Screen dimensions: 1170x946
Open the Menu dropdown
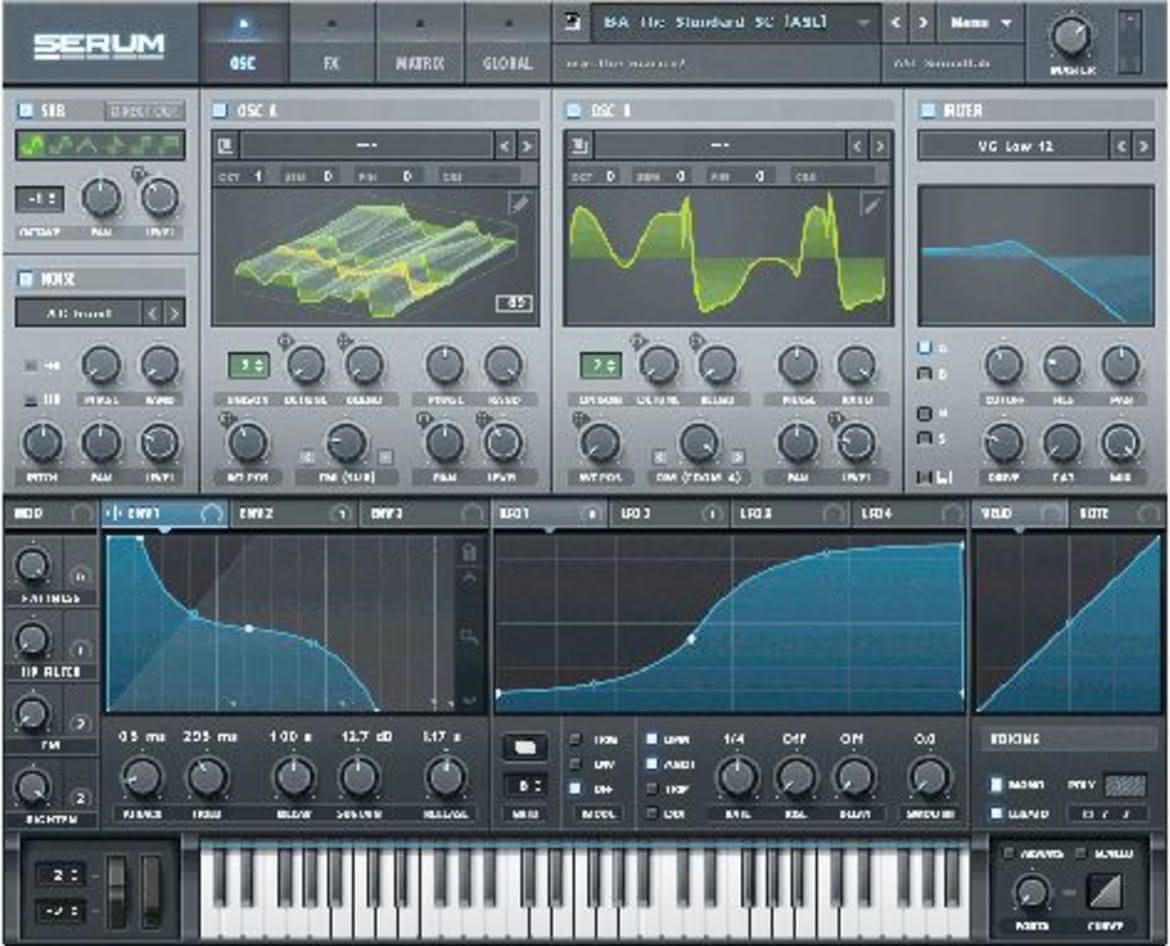(980, 23)
